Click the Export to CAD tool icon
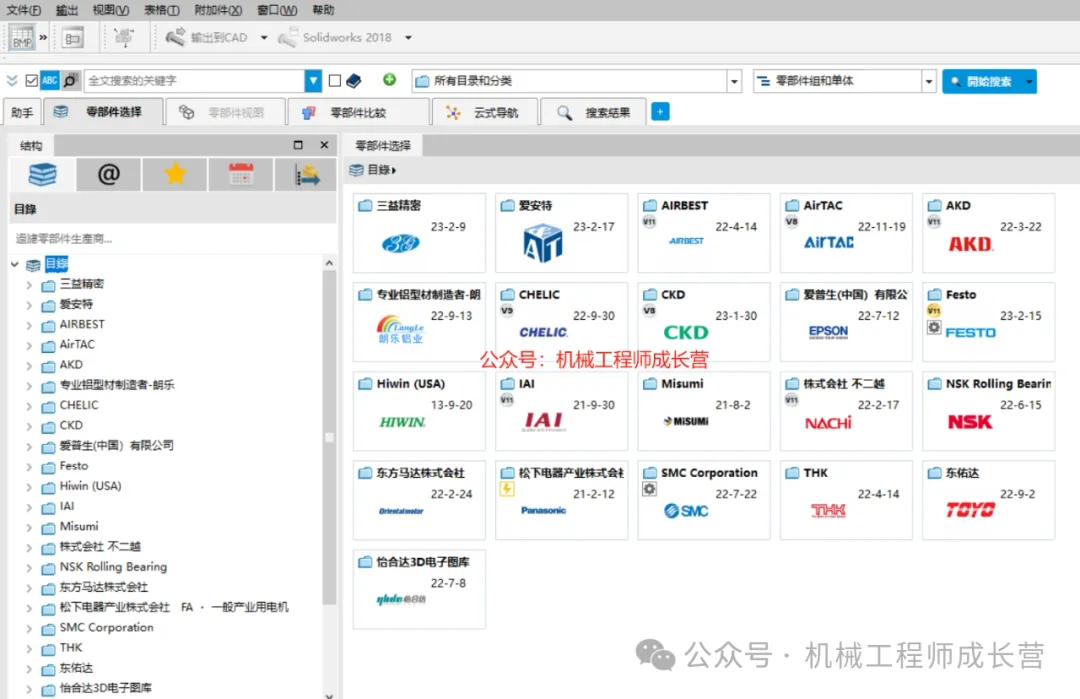This screenshot has width=1080, height=699. pos(176,37)
